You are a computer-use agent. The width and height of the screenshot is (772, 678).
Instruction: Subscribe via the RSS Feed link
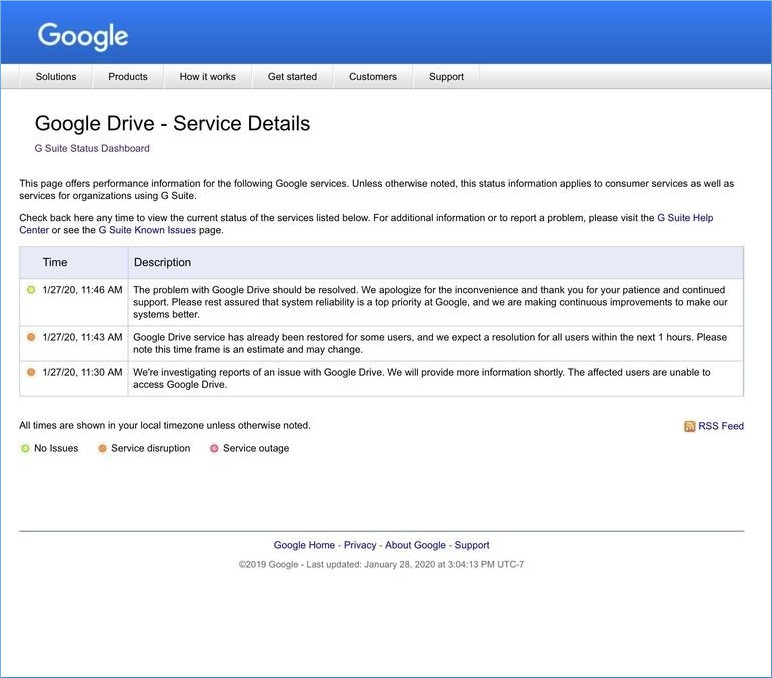tap(721, 426)
